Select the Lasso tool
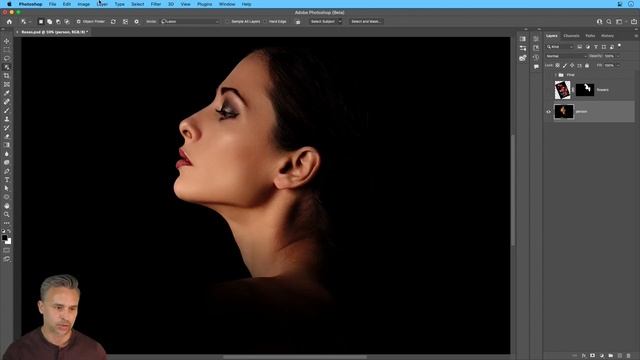This screenshot has height=360, width=640. 7,58
